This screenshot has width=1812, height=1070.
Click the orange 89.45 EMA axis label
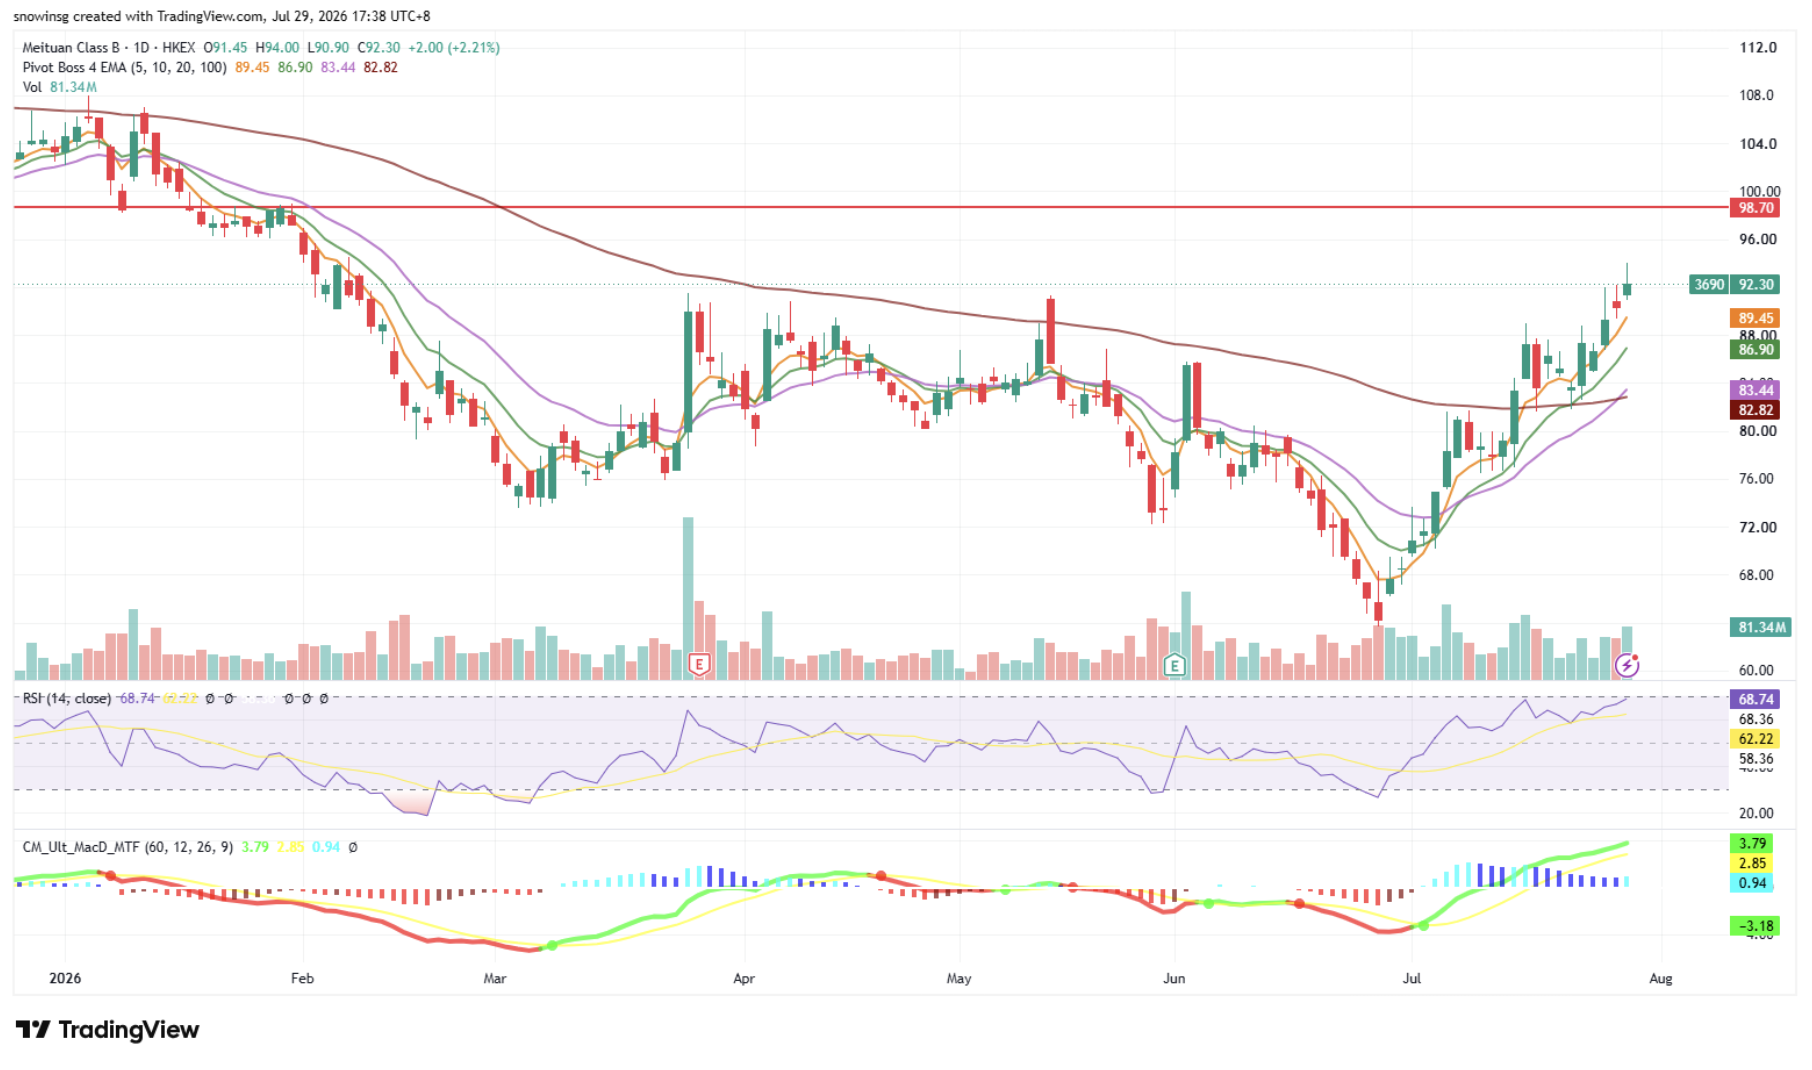[x=1755, y=318]
